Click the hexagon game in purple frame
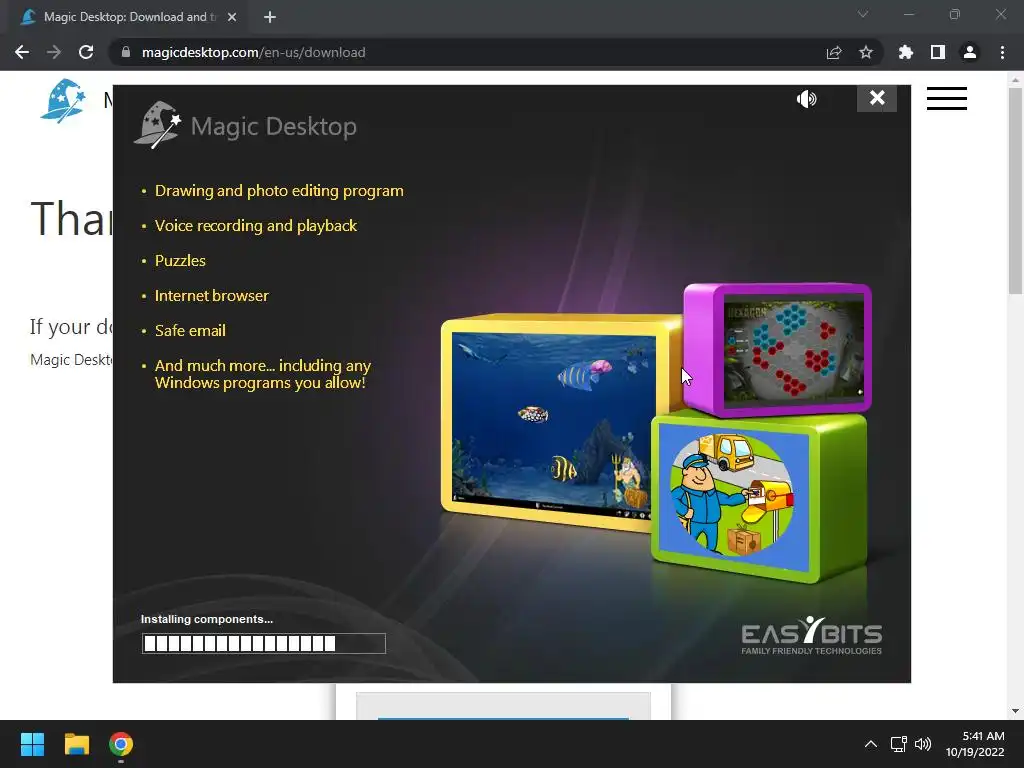The height and width of the screenshot is (768, 1024). (793, 351)
